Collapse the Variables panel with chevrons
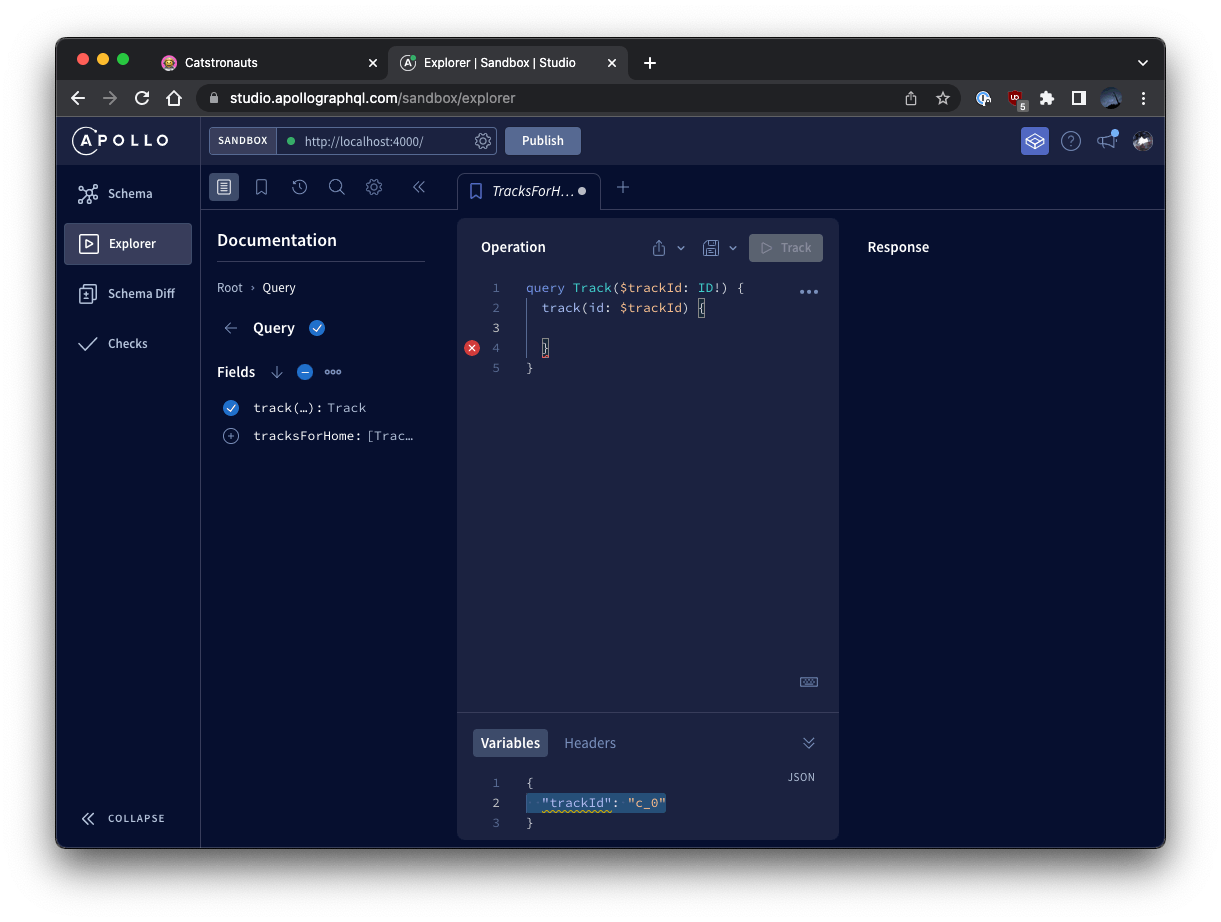This screenshot has height=922, width=1221. [809, 743]
